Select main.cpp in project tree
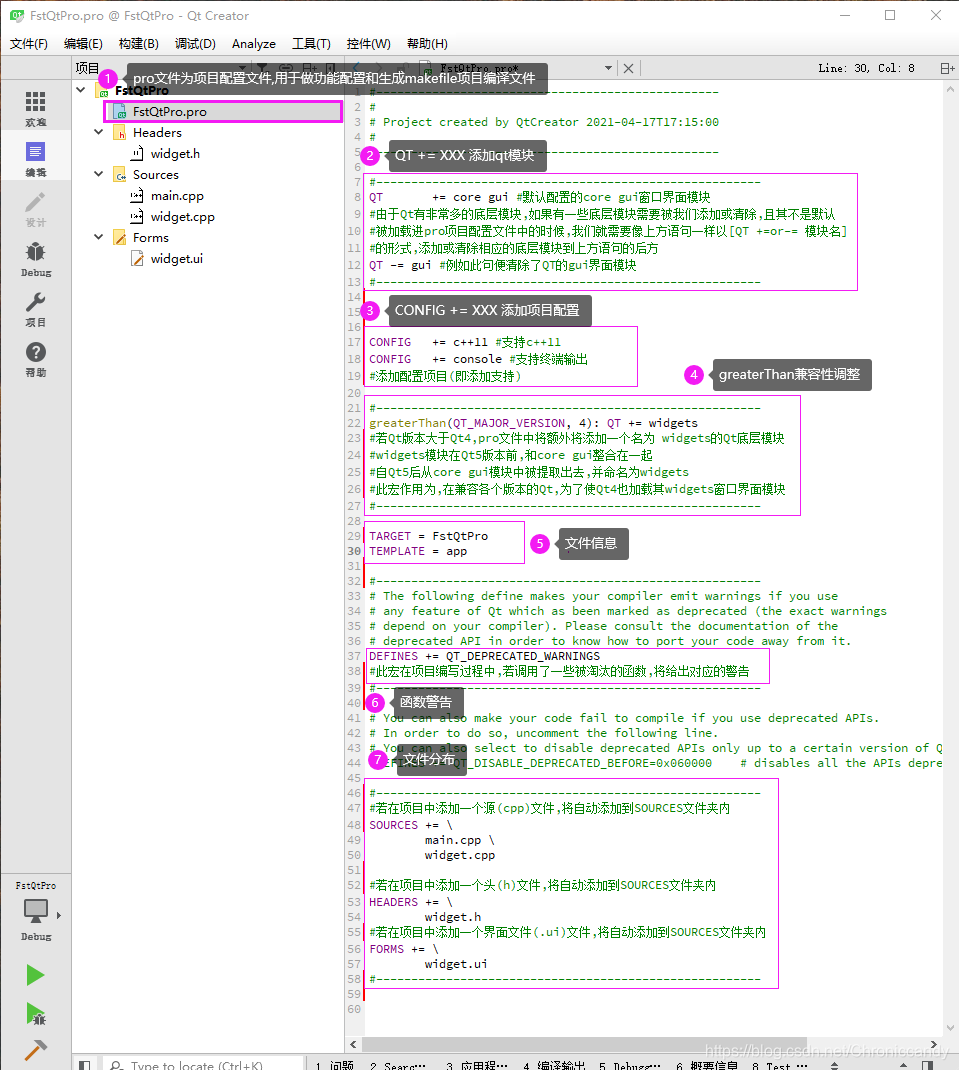Image resolution: width=959 pixels, height=1070 pixels. 177,196
